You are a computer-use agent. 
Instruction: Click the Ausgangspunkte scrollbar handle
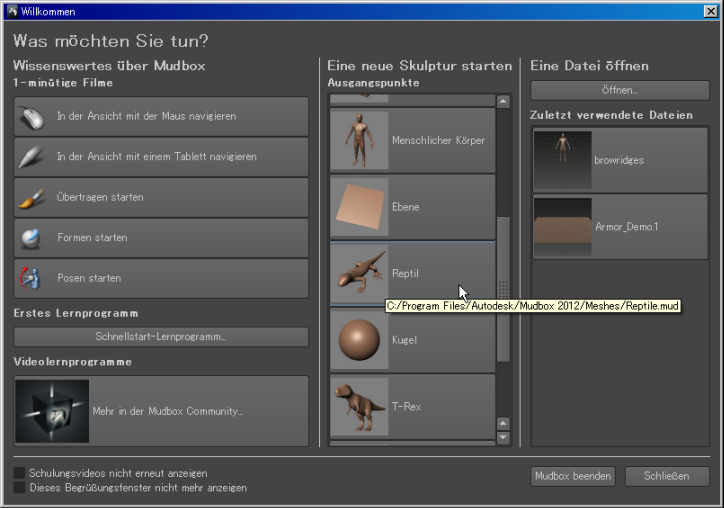503,289
